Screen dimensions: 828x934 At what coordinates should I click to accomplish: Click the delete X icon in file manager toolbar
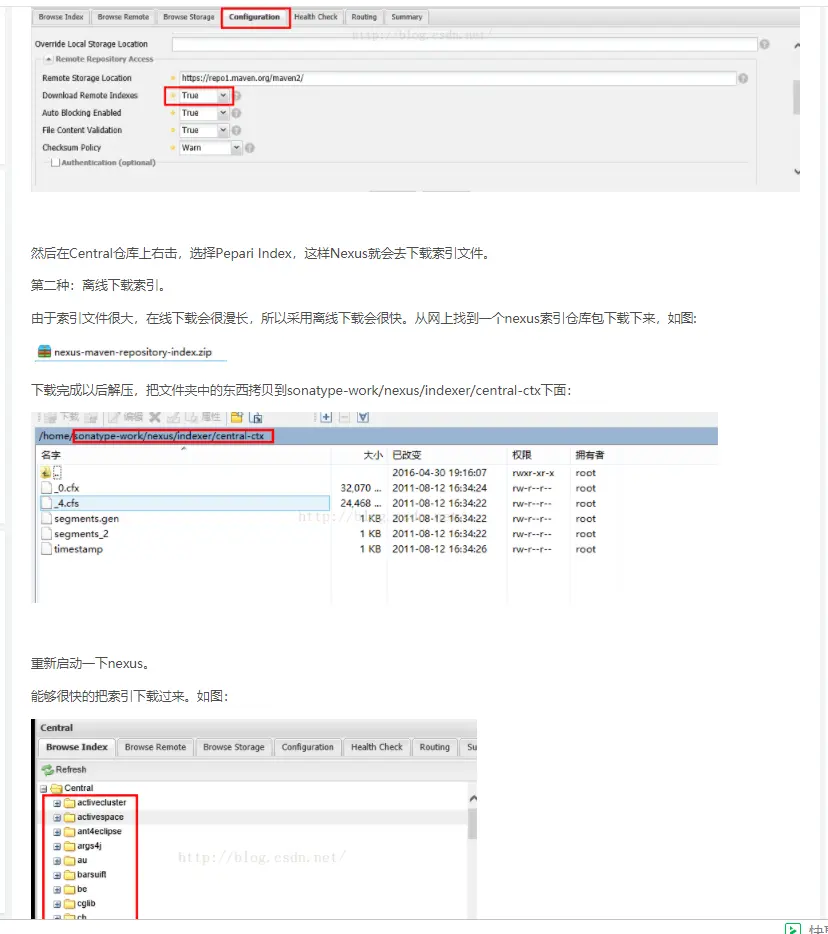pyautogui.click(x=155, y=417)
